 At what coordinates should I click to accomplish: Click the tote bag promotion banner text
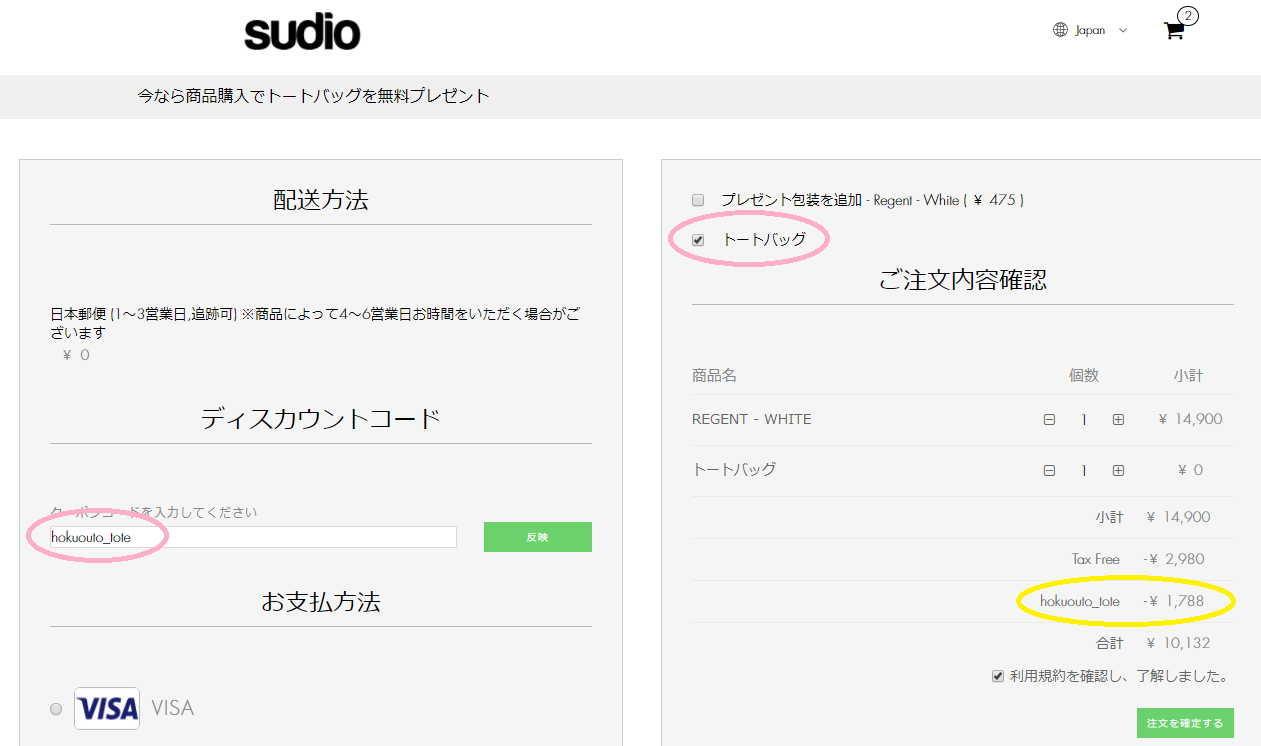314,97
